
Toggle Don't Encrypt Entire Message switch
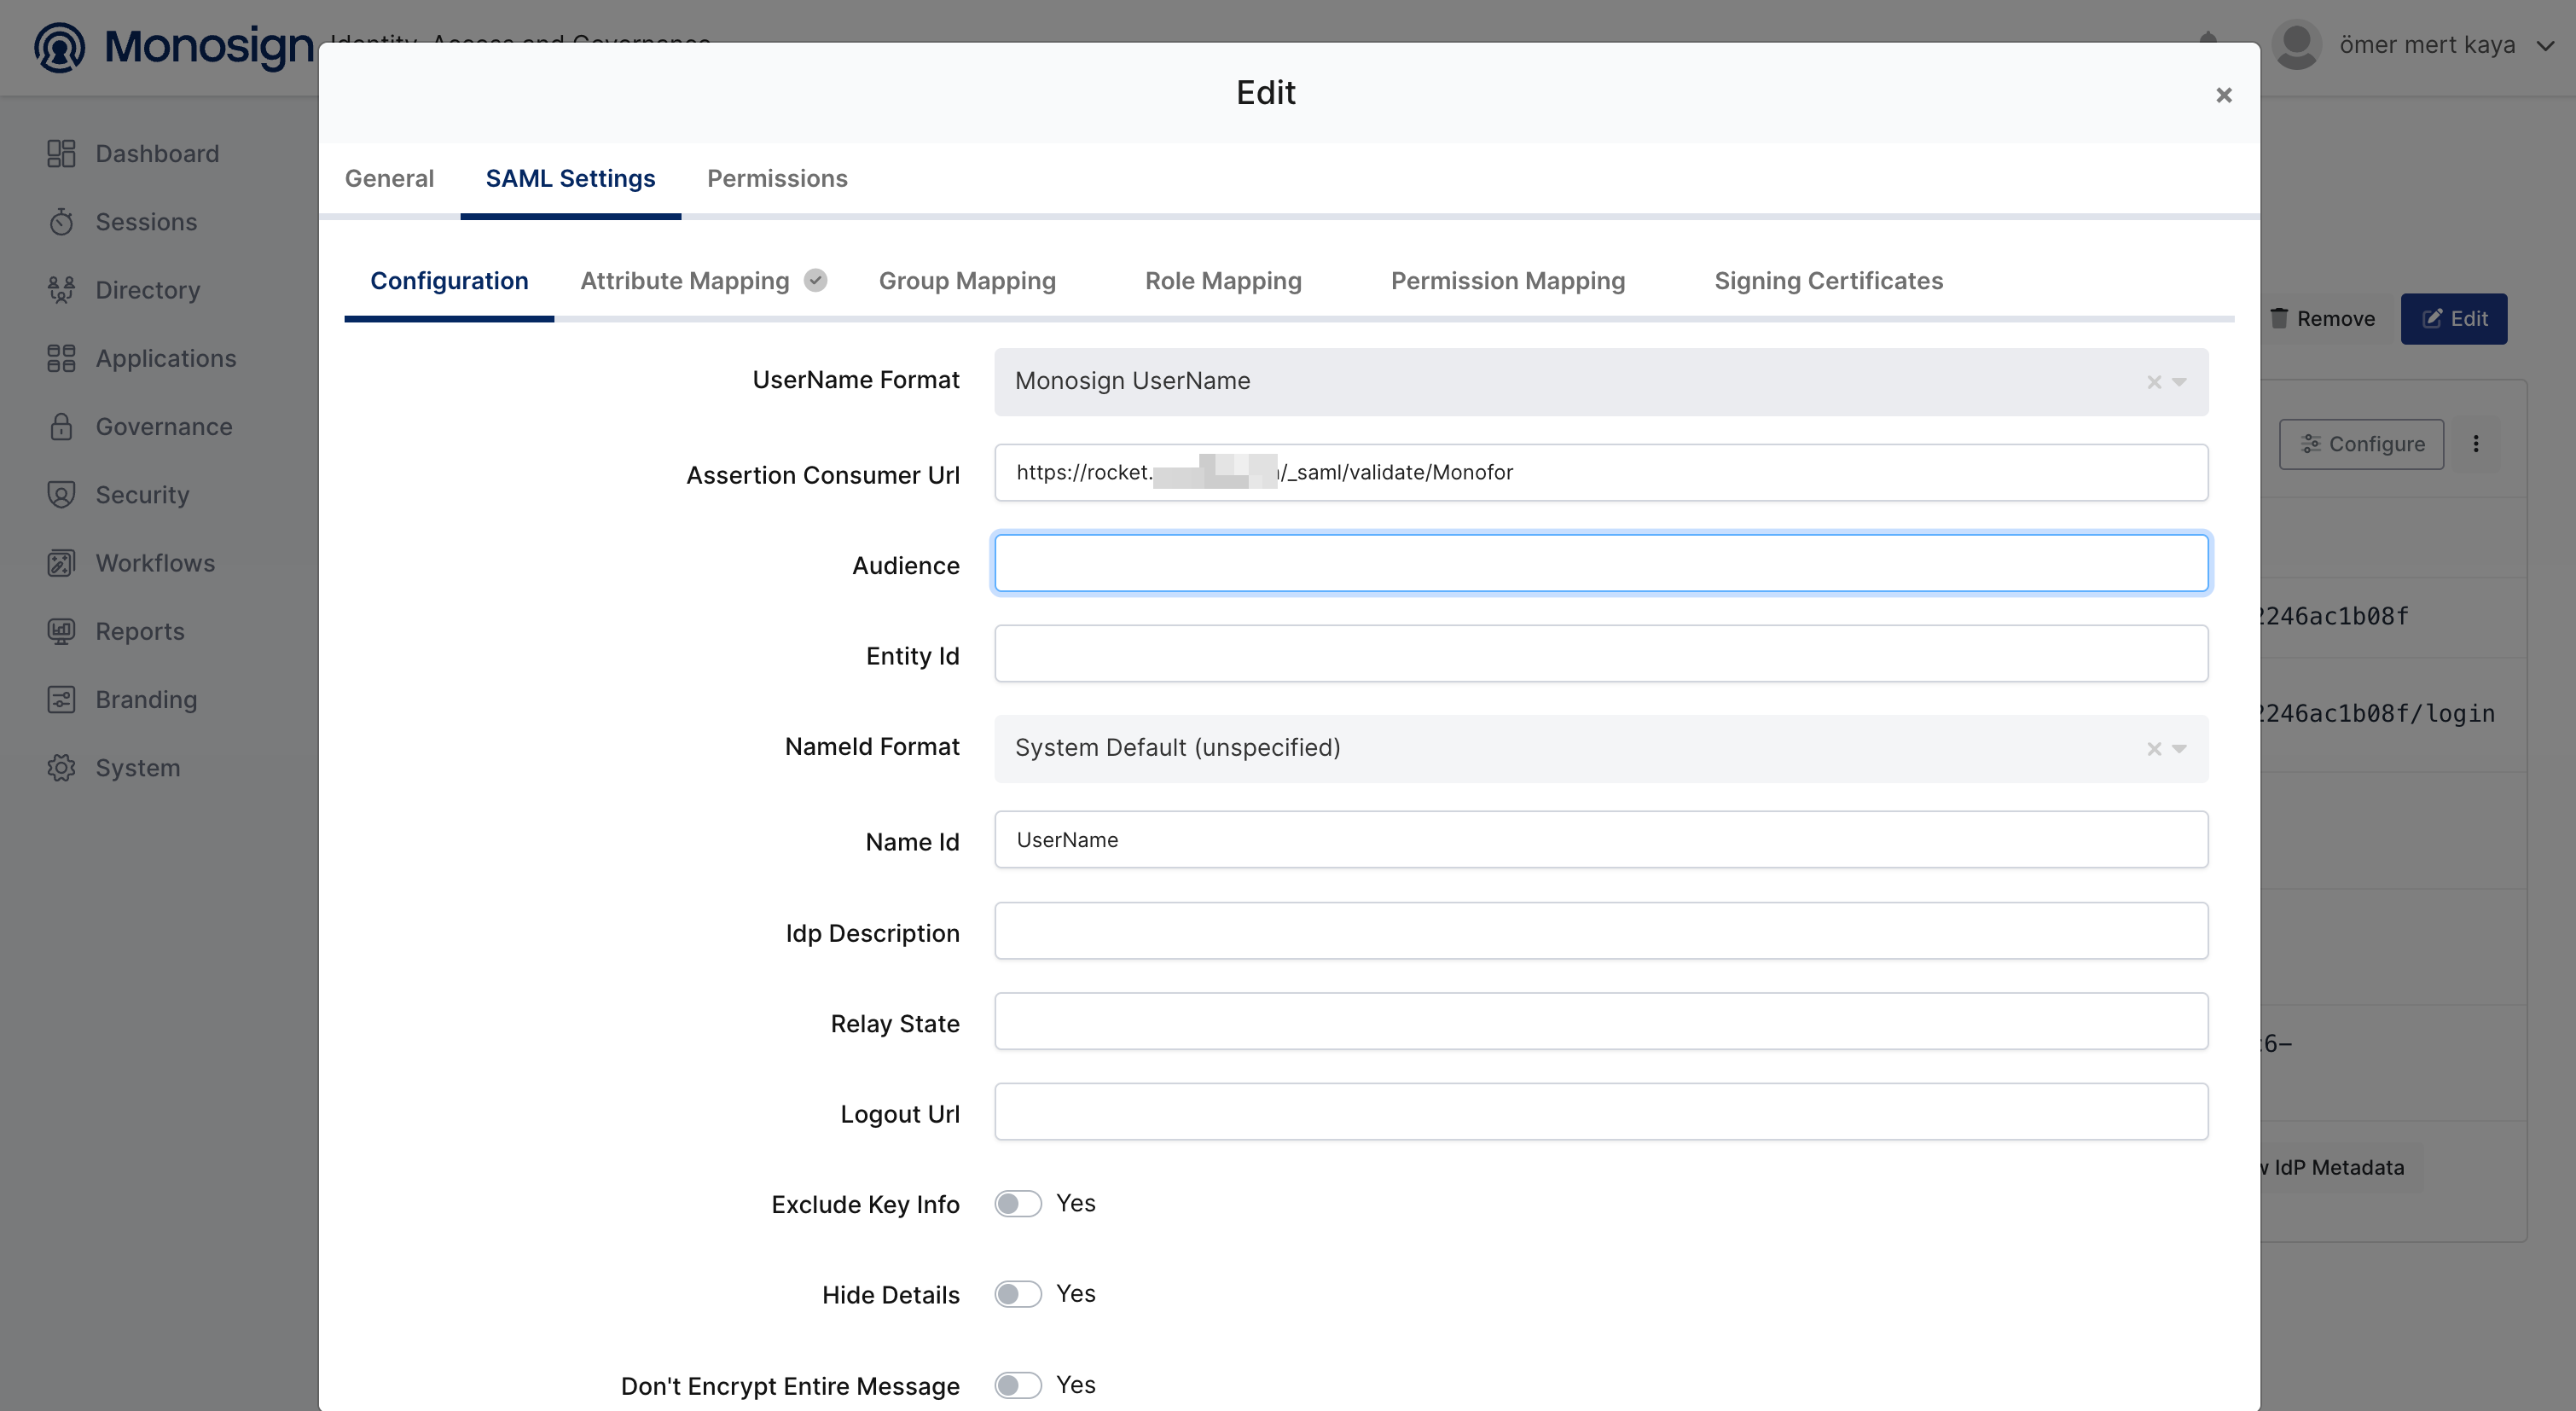click(1018, 1385)
